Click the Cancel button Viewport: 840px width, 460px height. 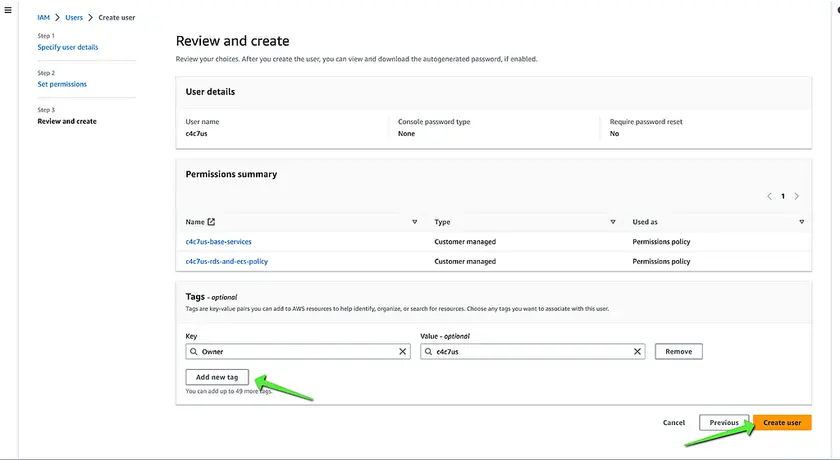(674, 423)
